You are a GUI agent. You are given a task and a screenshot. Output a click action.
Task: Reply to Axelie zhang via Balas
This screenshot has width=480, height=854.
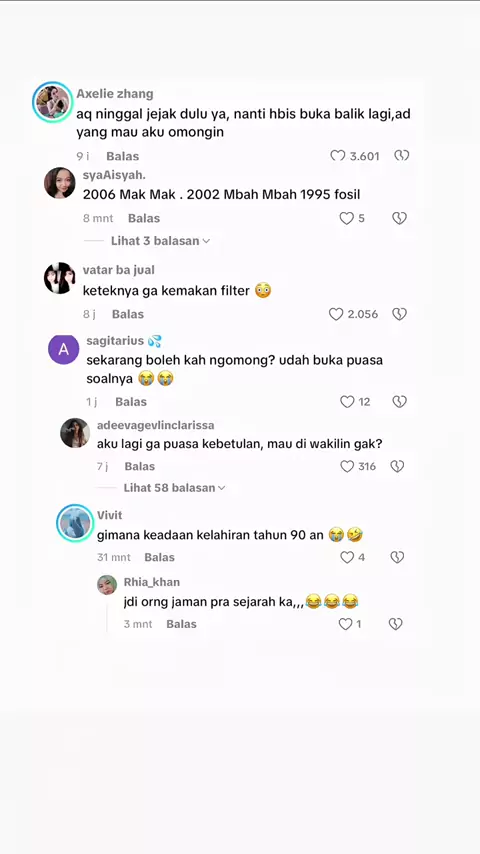123,156
